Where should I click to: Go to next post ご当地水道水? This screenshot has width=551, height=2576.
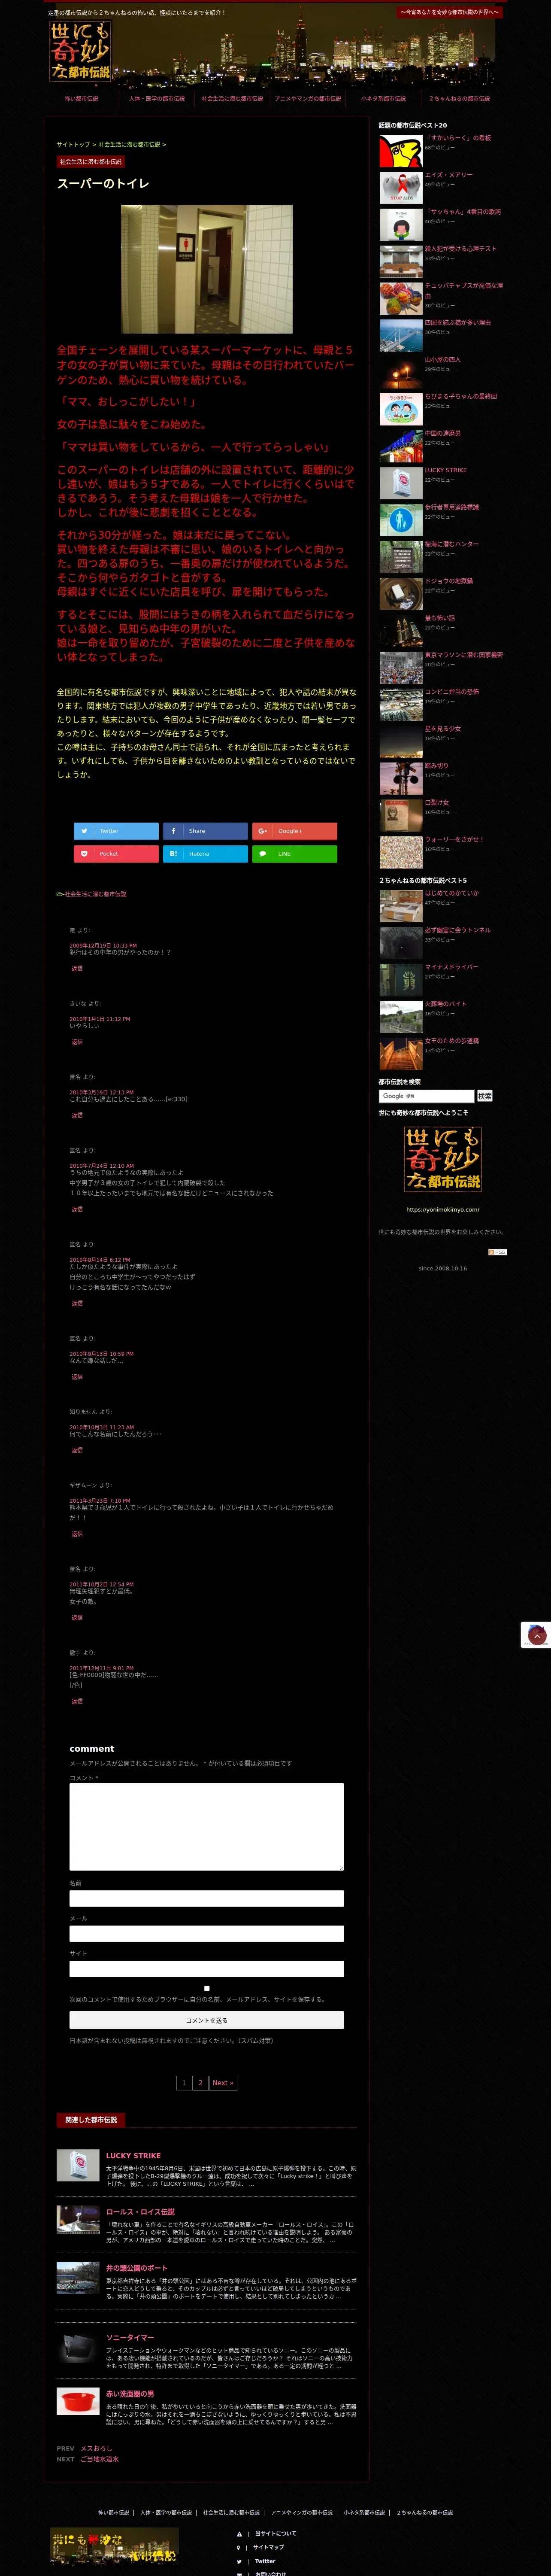[x=100, y=2459]
